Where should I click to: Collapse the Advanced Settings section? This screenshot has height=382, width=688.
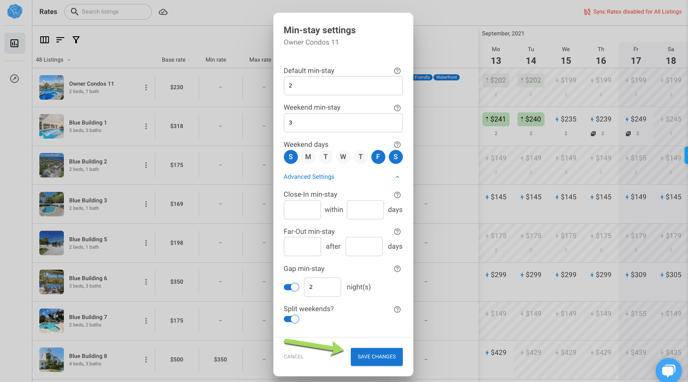click(x=397, y=177)
